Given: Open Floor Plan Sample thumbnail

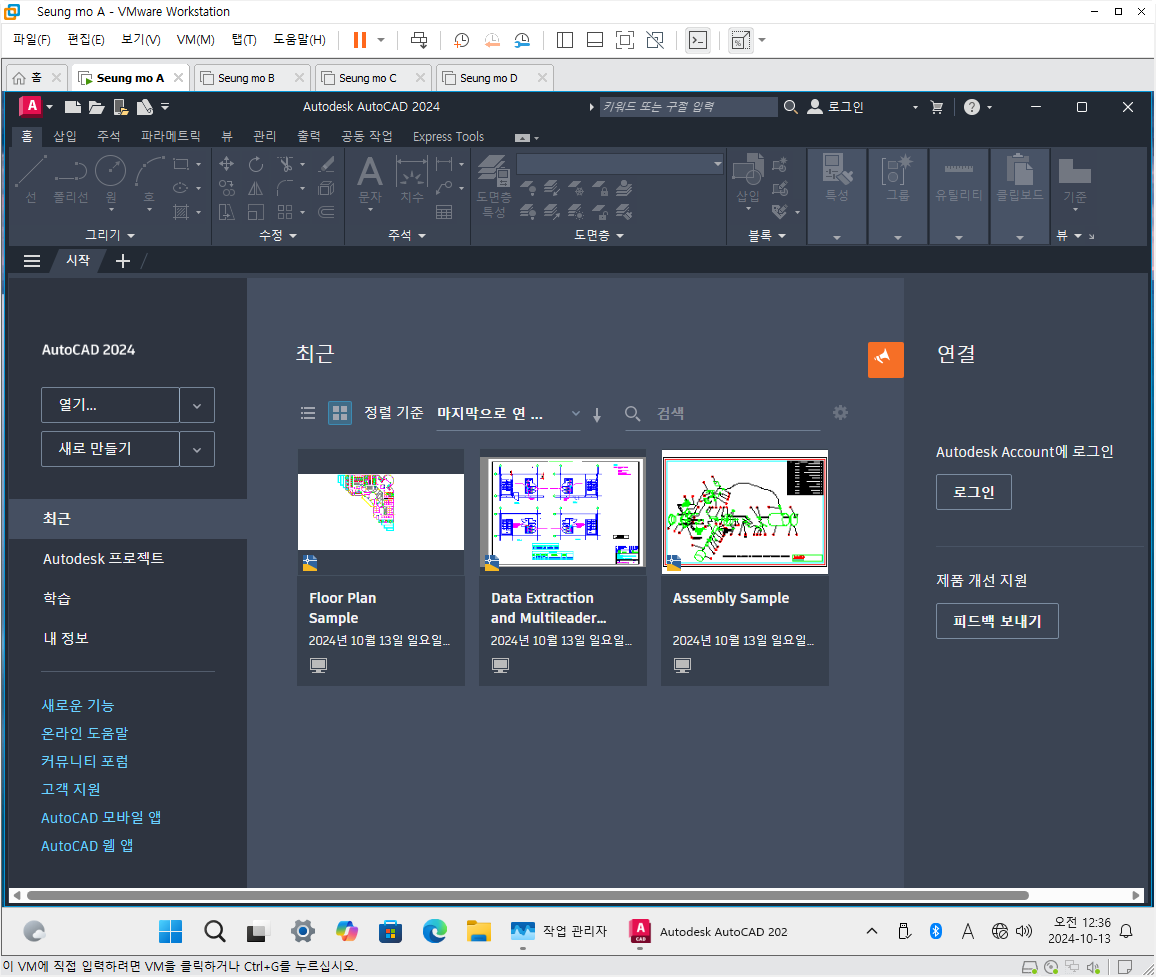Looking at the screenshot, I should (x=380, y=512).
